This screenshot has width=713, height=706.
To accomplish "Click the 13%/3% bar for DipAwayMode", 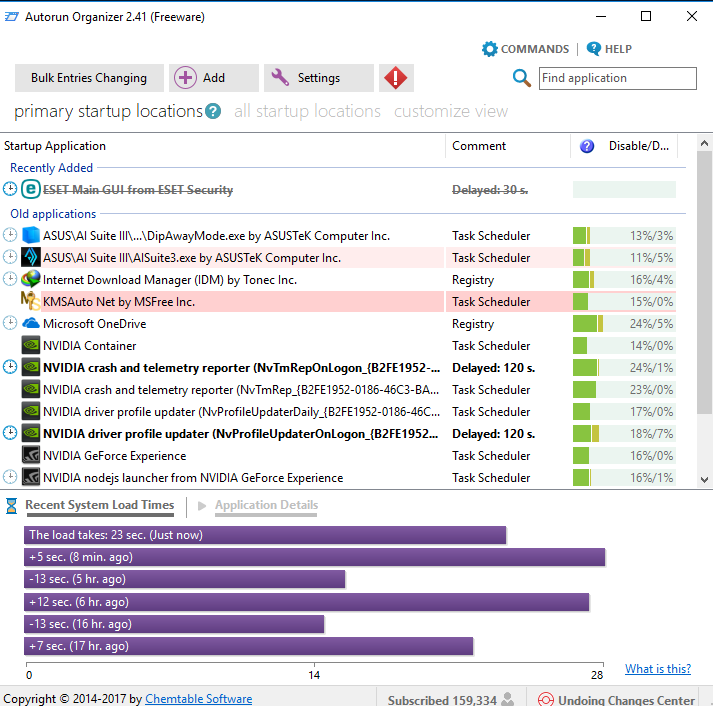I will pyautogui.click(x=624, y=235).
